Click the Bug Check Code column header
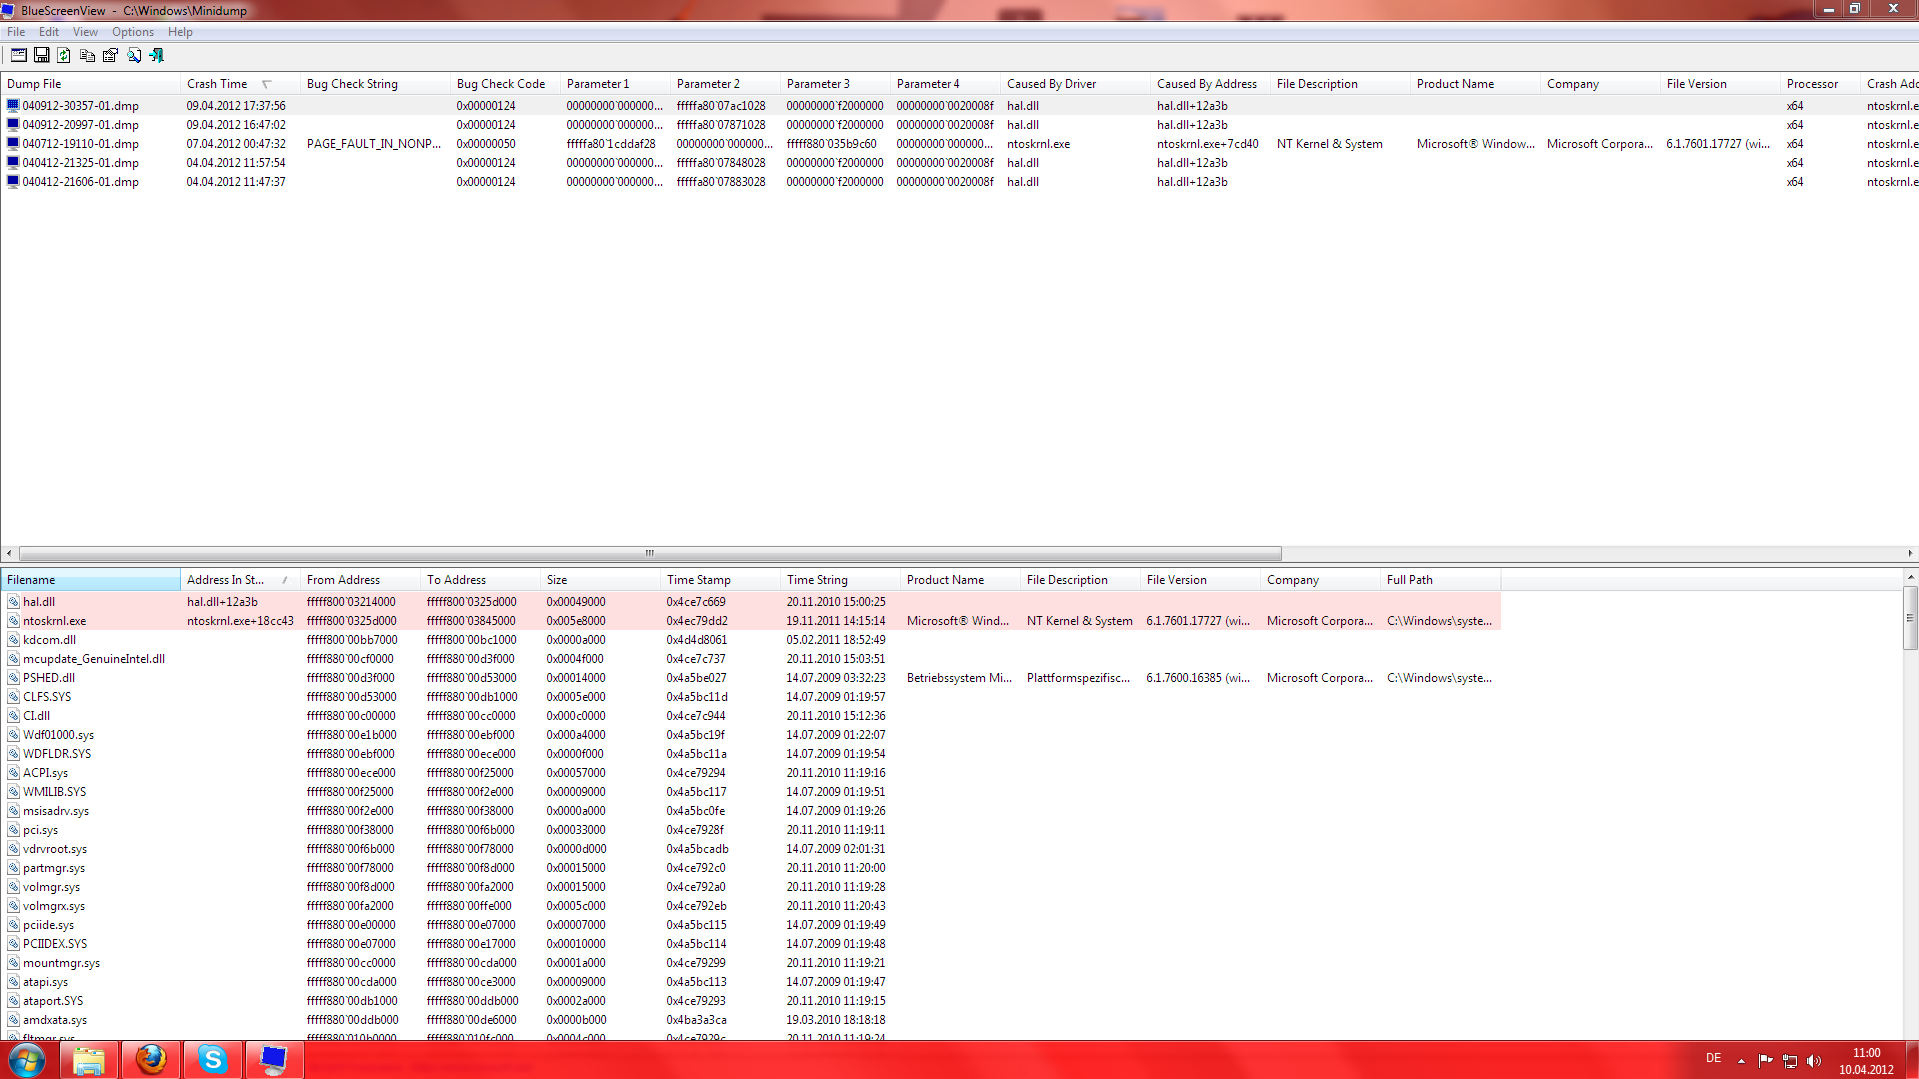The height and width of the screenshot is (1079, 1919). coord(500,84)
